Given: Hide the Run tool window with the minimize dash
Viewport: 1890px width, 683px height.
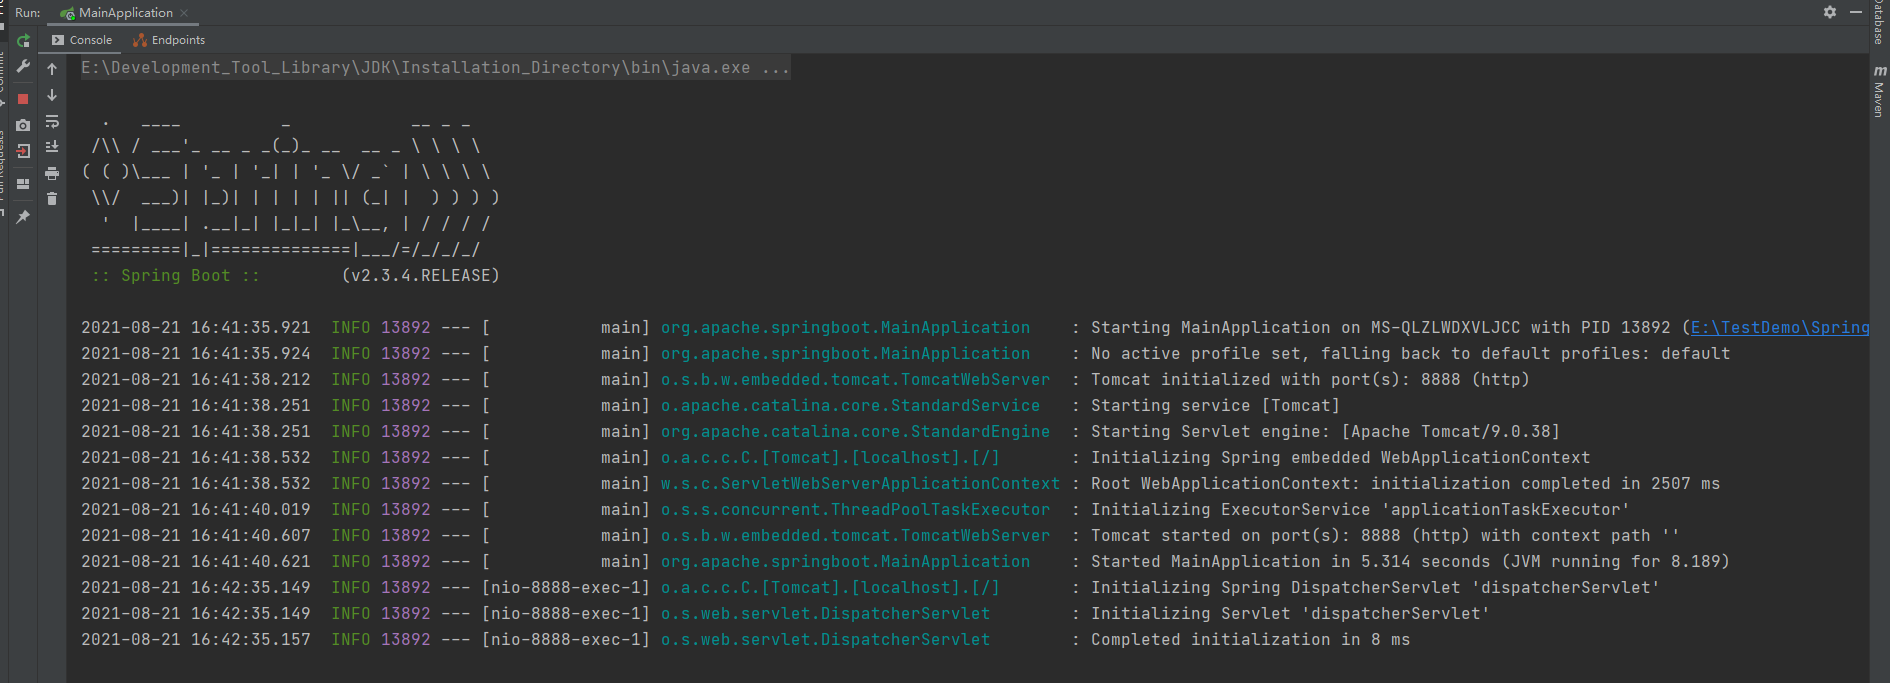Looking at the screenshot, I should (1856, 12).
